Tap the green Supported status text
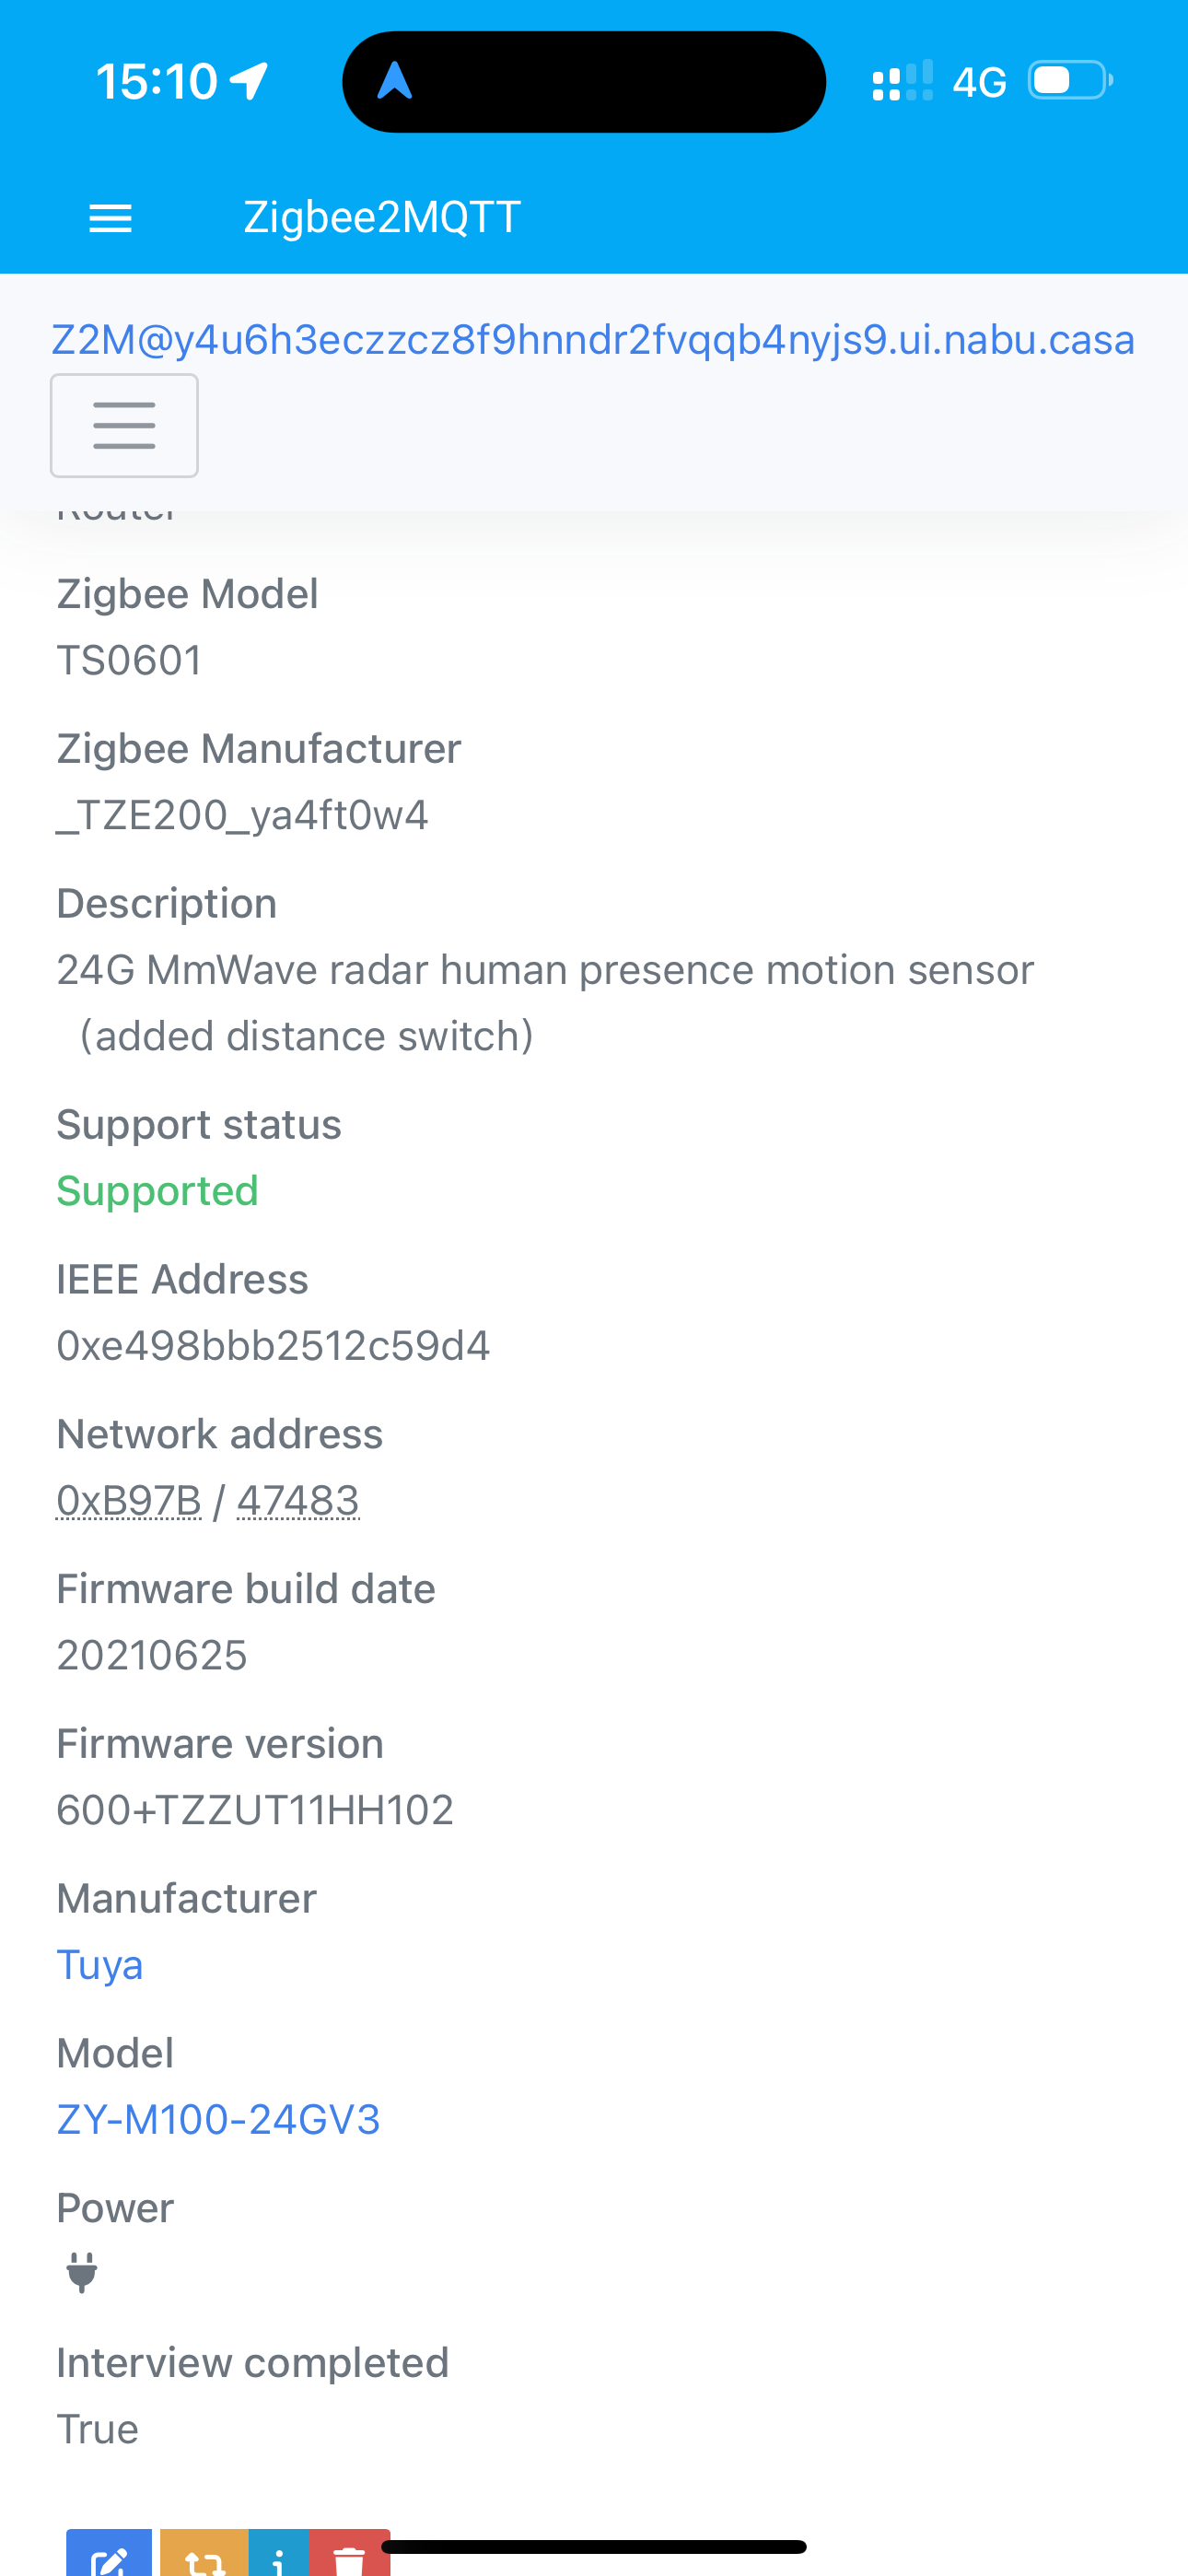 coord(157,1191)
